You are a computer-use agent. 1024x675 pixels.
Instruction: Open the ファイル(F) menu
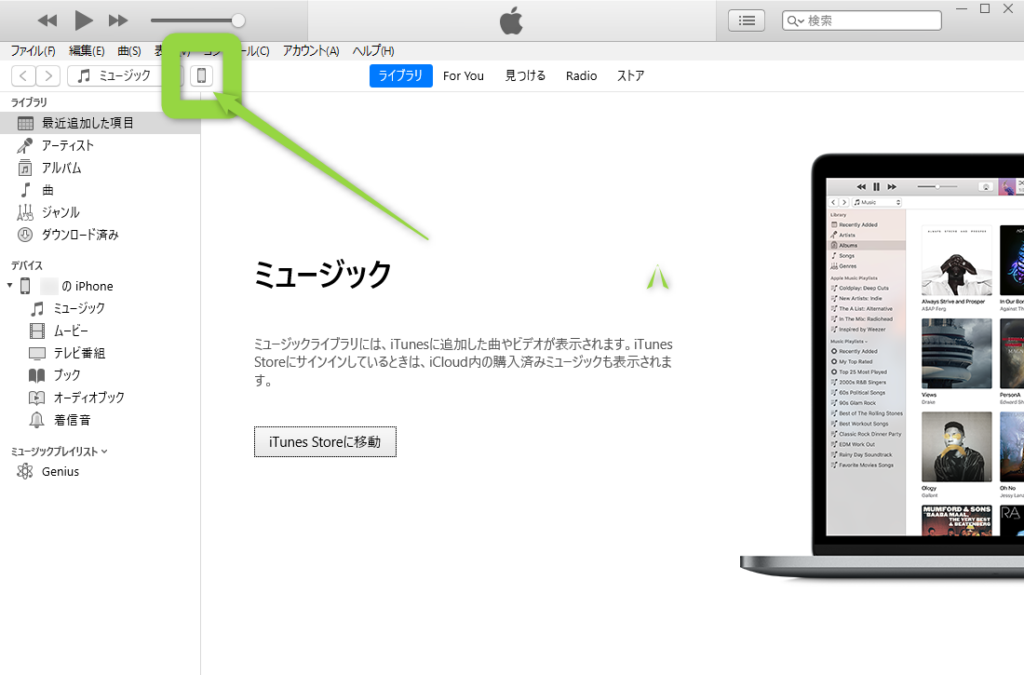pyautogui.click(x=33, y=51)
